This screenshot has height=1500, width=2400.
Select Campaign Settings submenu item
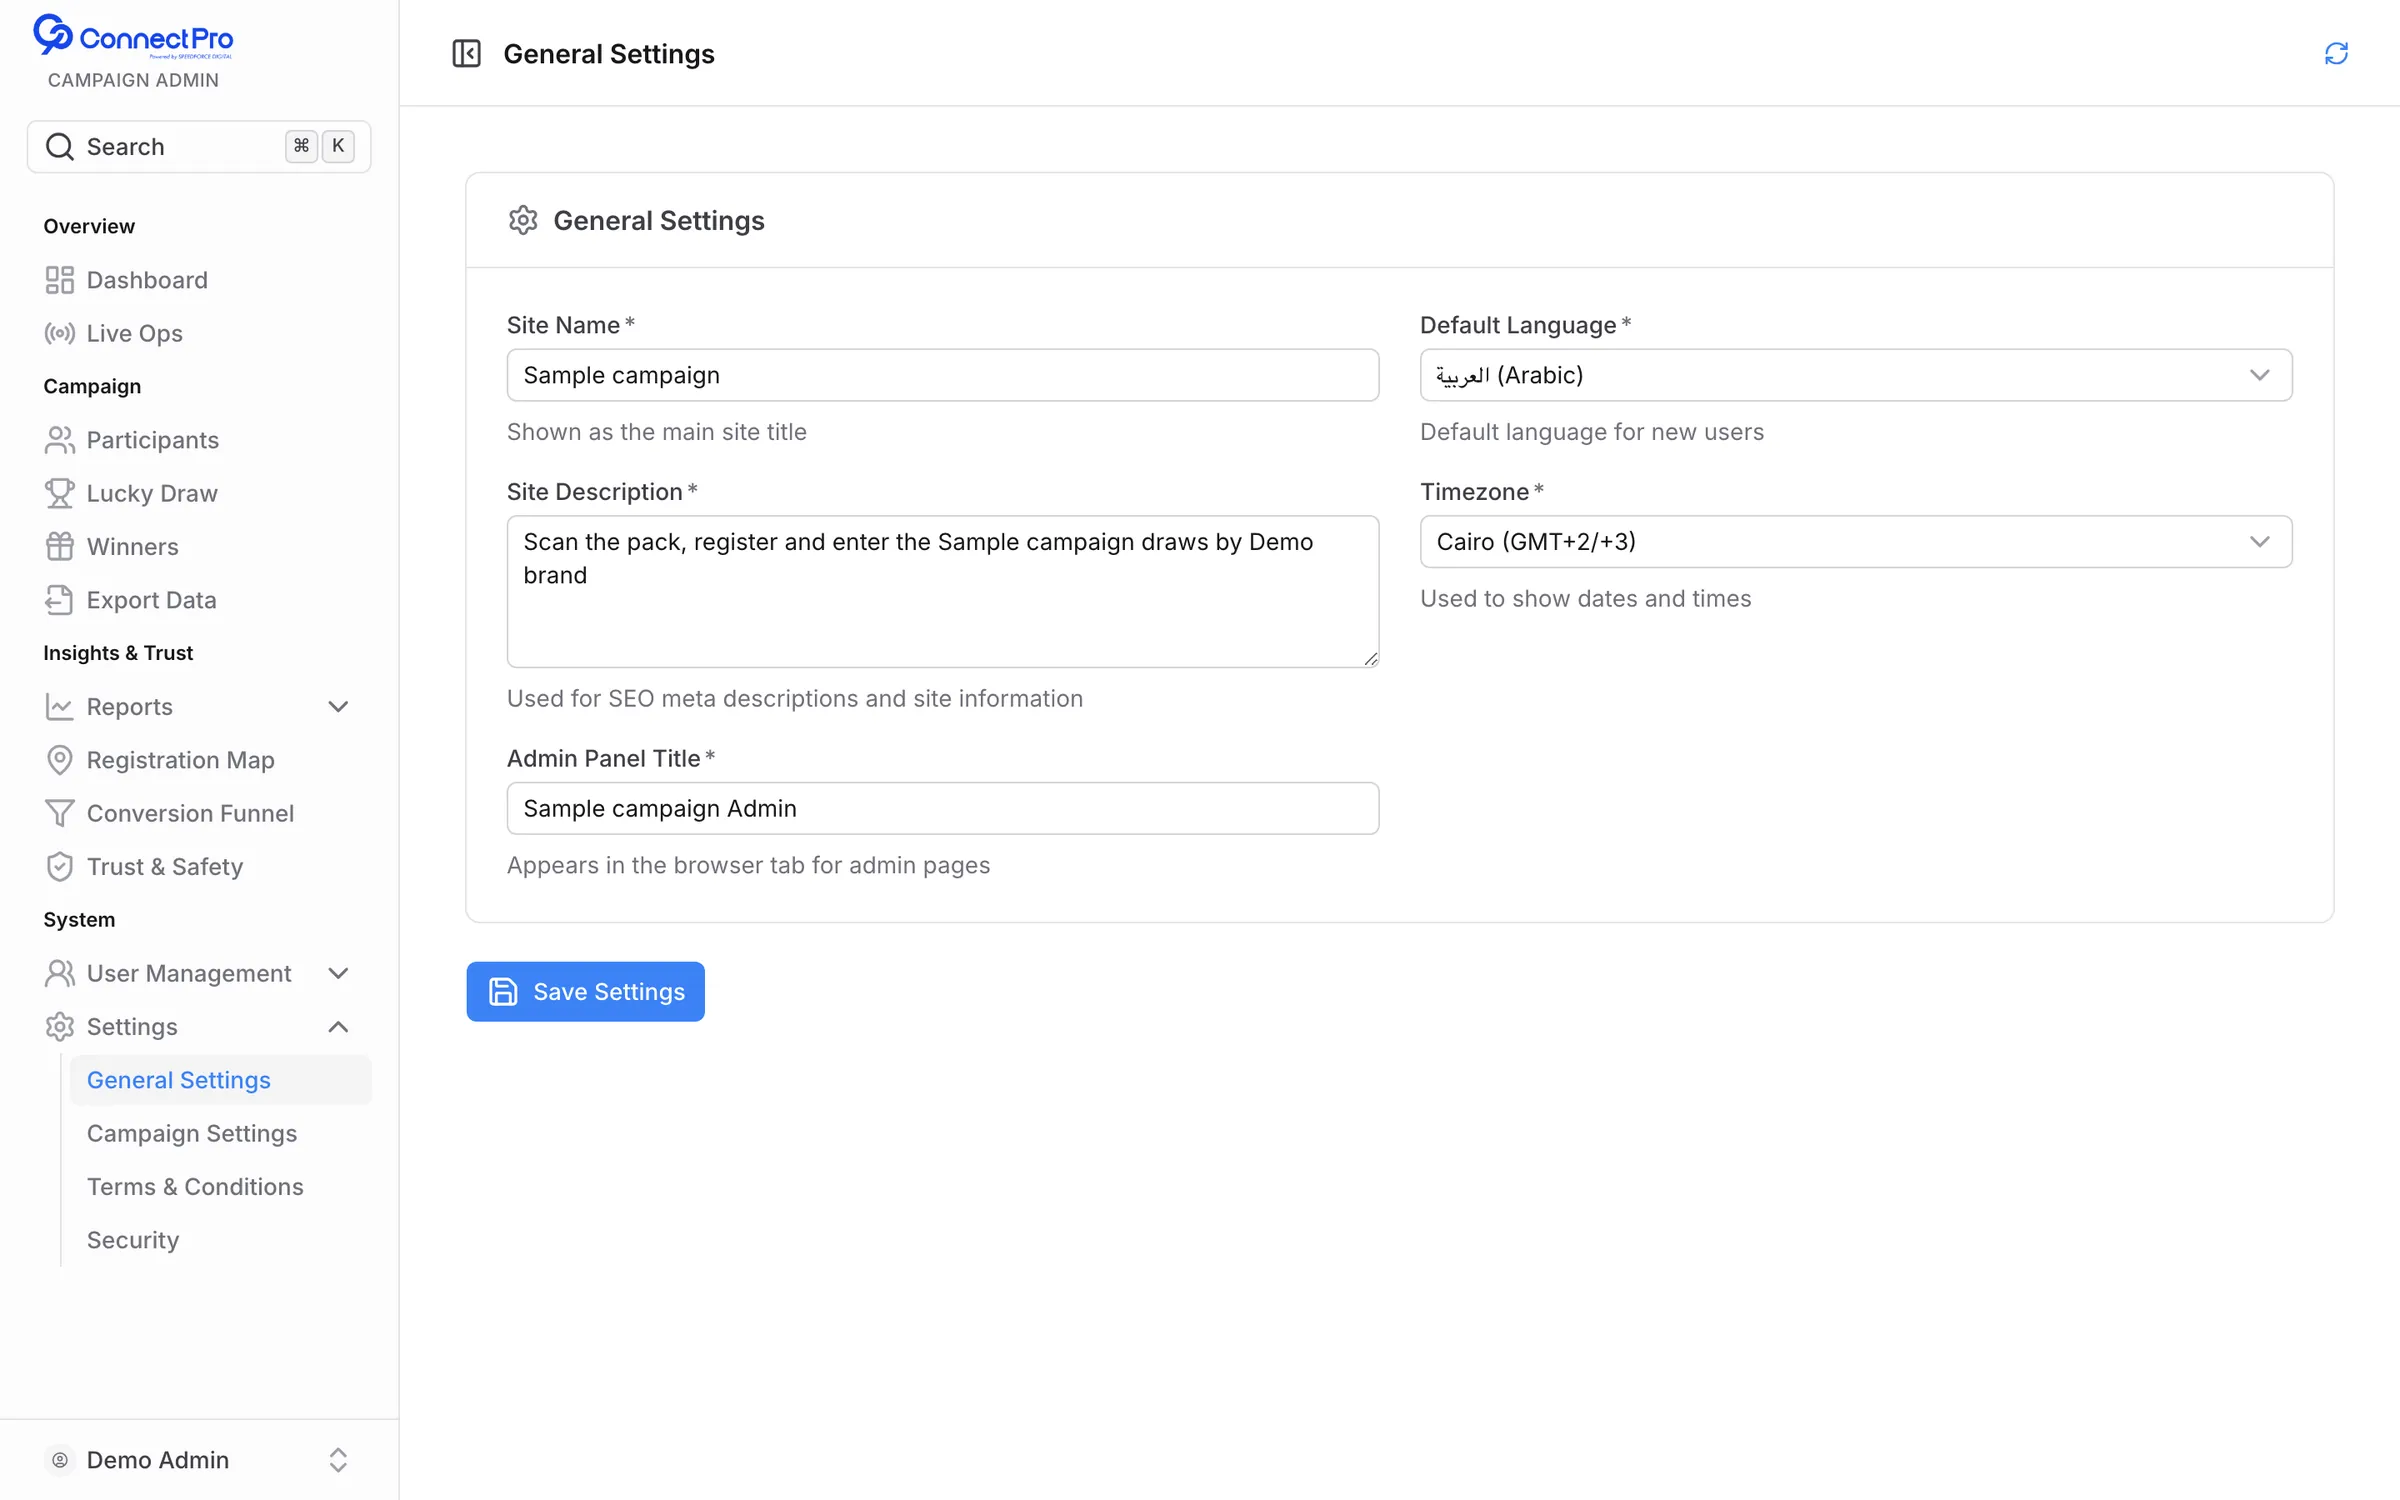coord(220,1133)
